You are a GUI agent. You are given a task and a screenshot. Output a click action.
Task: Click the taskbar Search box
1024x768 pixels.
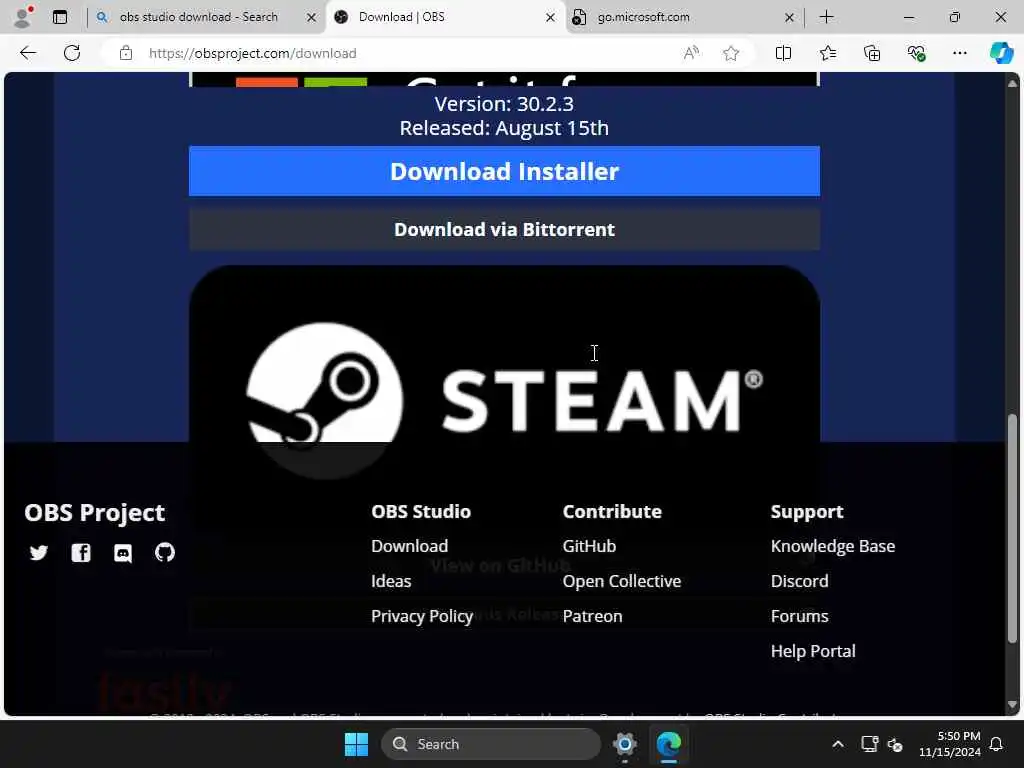click(491, 744)
